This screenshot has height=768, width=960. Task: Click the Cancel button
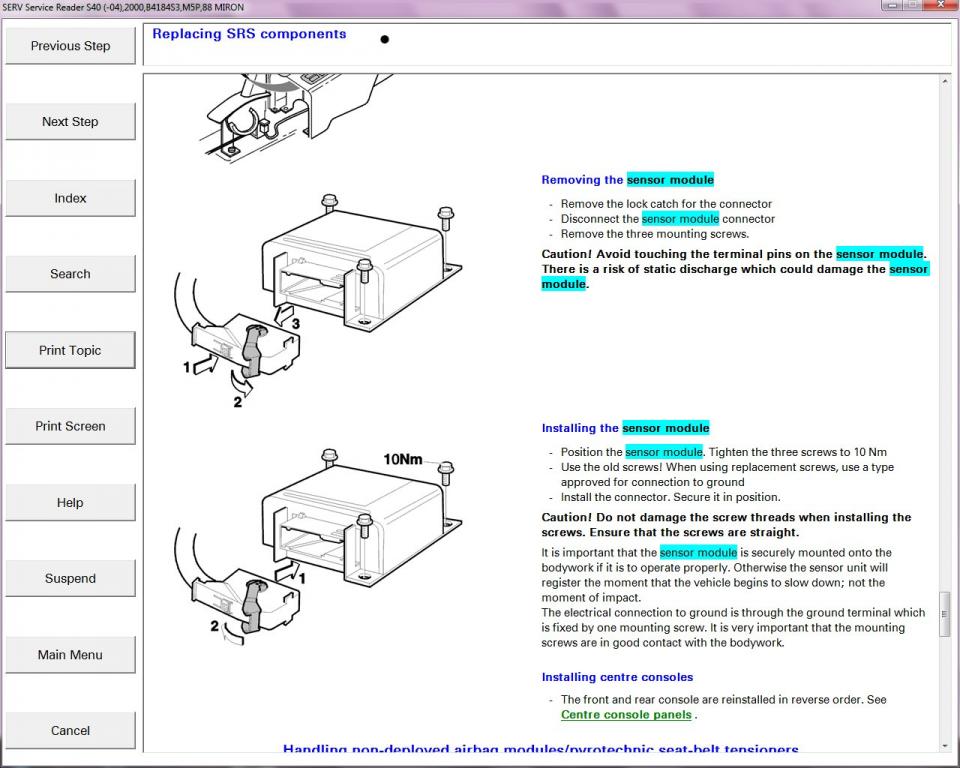pyautogui.click(x=70, y=731)
